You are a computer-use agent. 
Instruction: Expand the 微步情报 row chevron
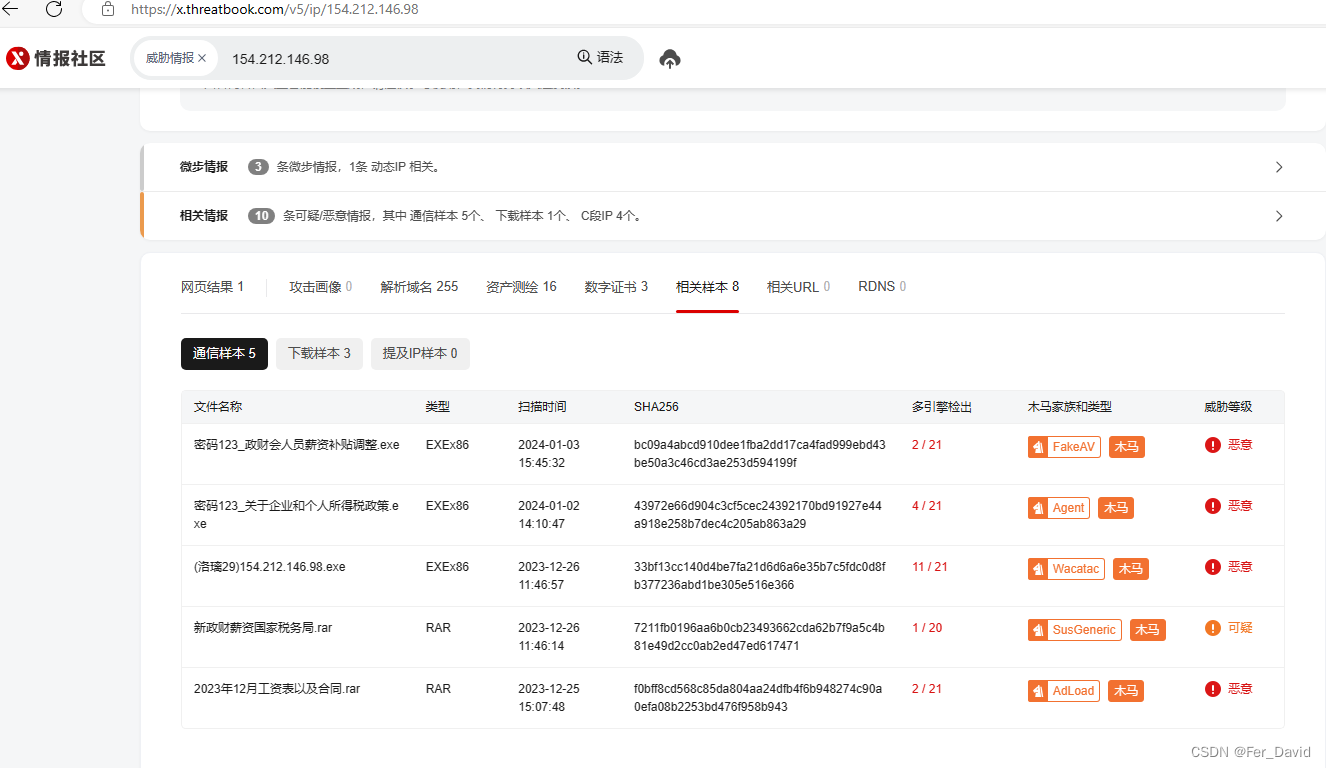[1279, 167]
